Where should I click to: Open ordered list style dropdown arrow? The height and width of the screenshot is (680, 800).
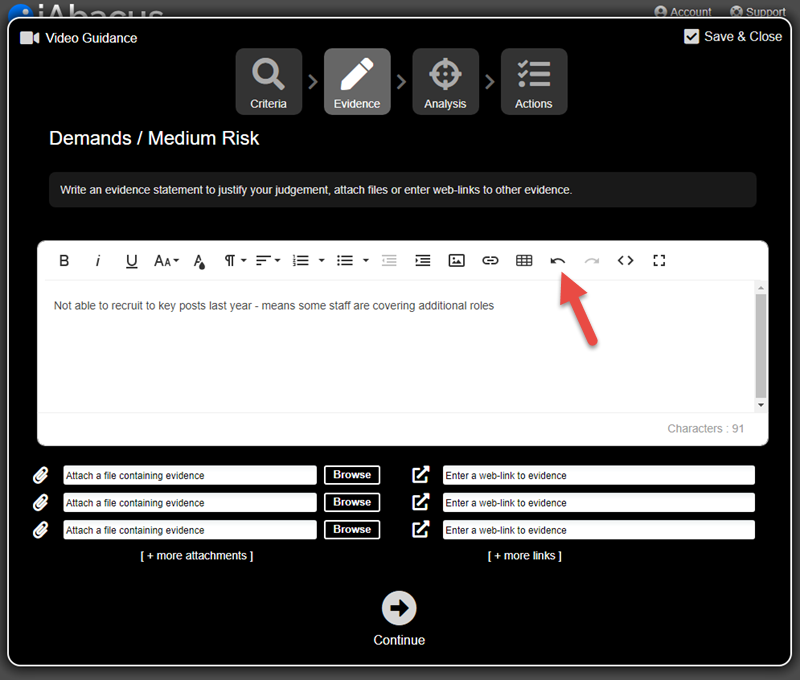coord(321,261)
